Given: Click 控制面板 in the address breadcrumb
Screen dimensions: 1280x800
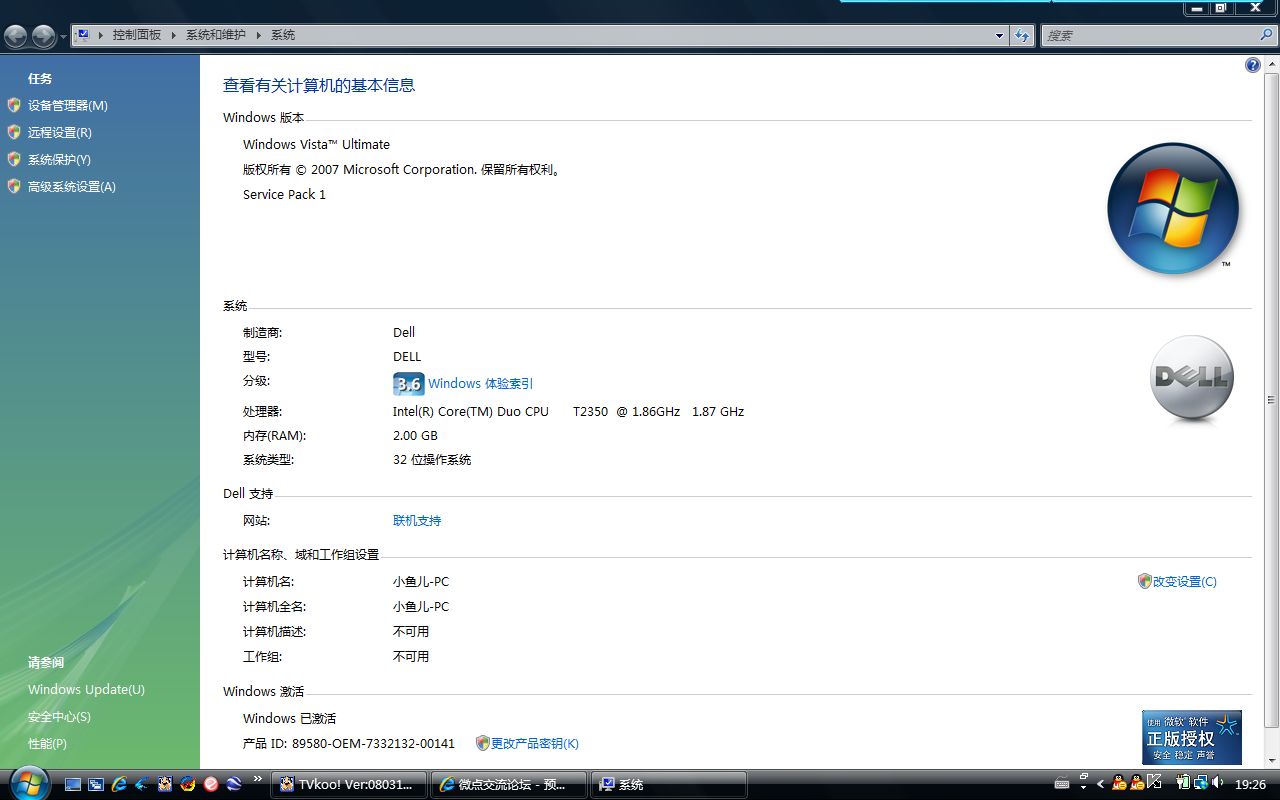Looking at the screenshot, I should click(x=137, y=34).
